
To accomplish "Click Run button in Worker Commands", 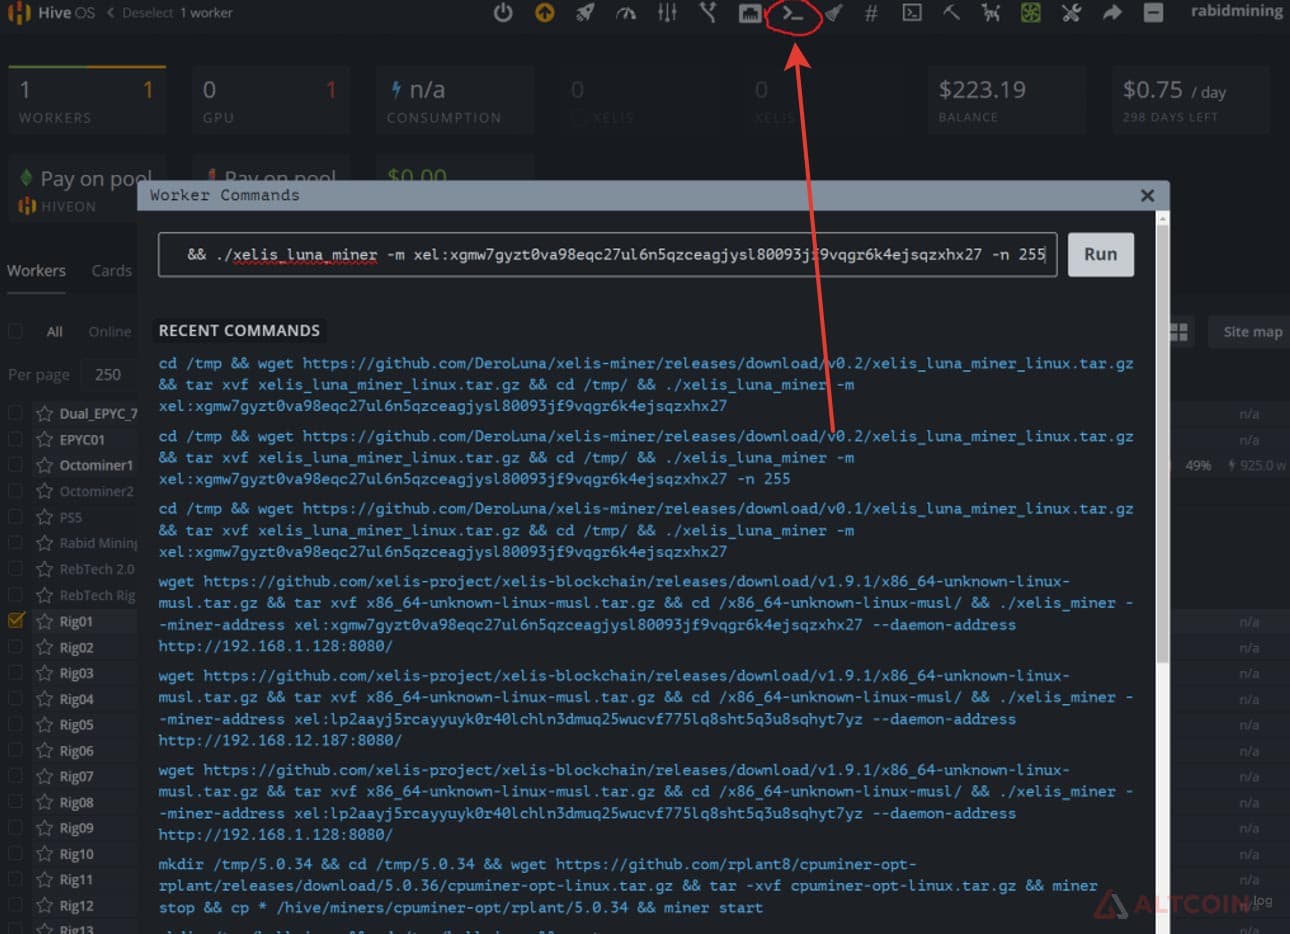I will tap(1100, 254).
